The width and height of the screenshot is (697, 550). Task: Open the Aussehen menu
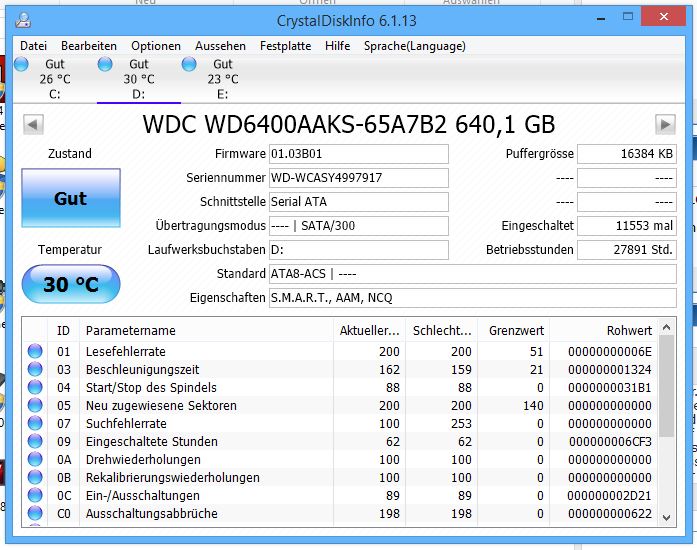click(220, 46)
